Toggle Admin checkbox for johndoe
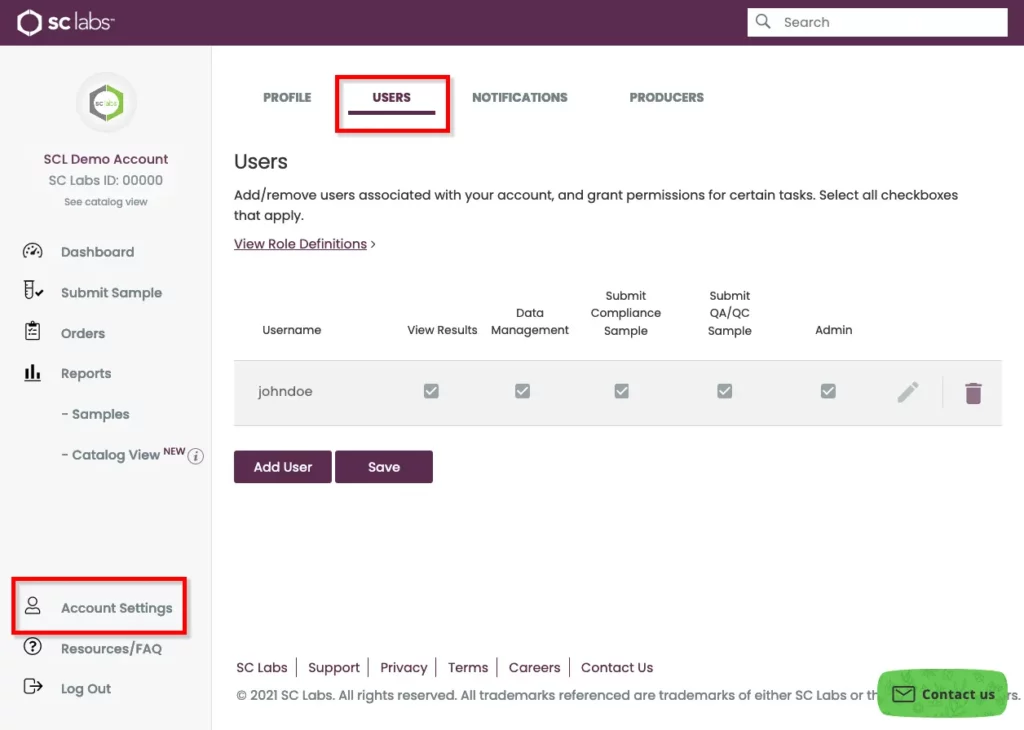 [828, 391]
